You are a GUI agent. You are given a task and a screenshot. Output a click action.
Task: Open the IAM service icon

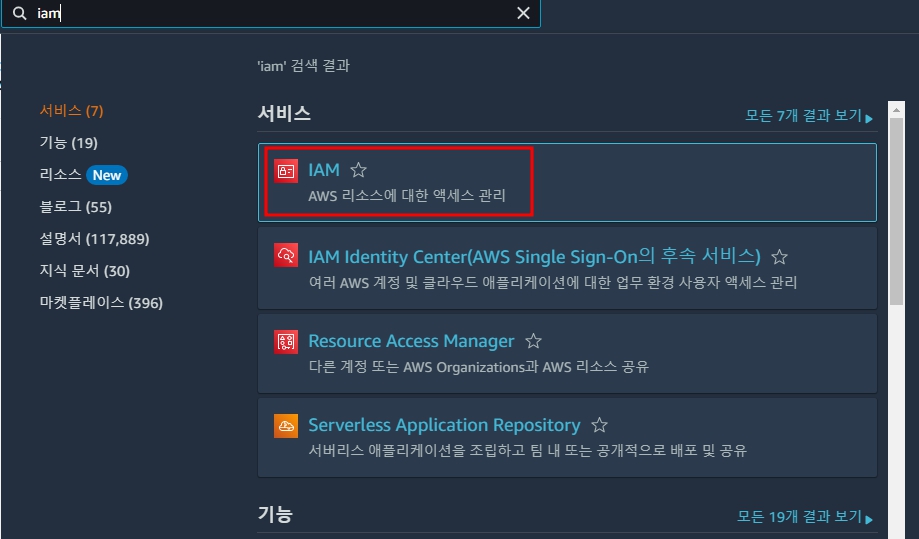point(286,171)
